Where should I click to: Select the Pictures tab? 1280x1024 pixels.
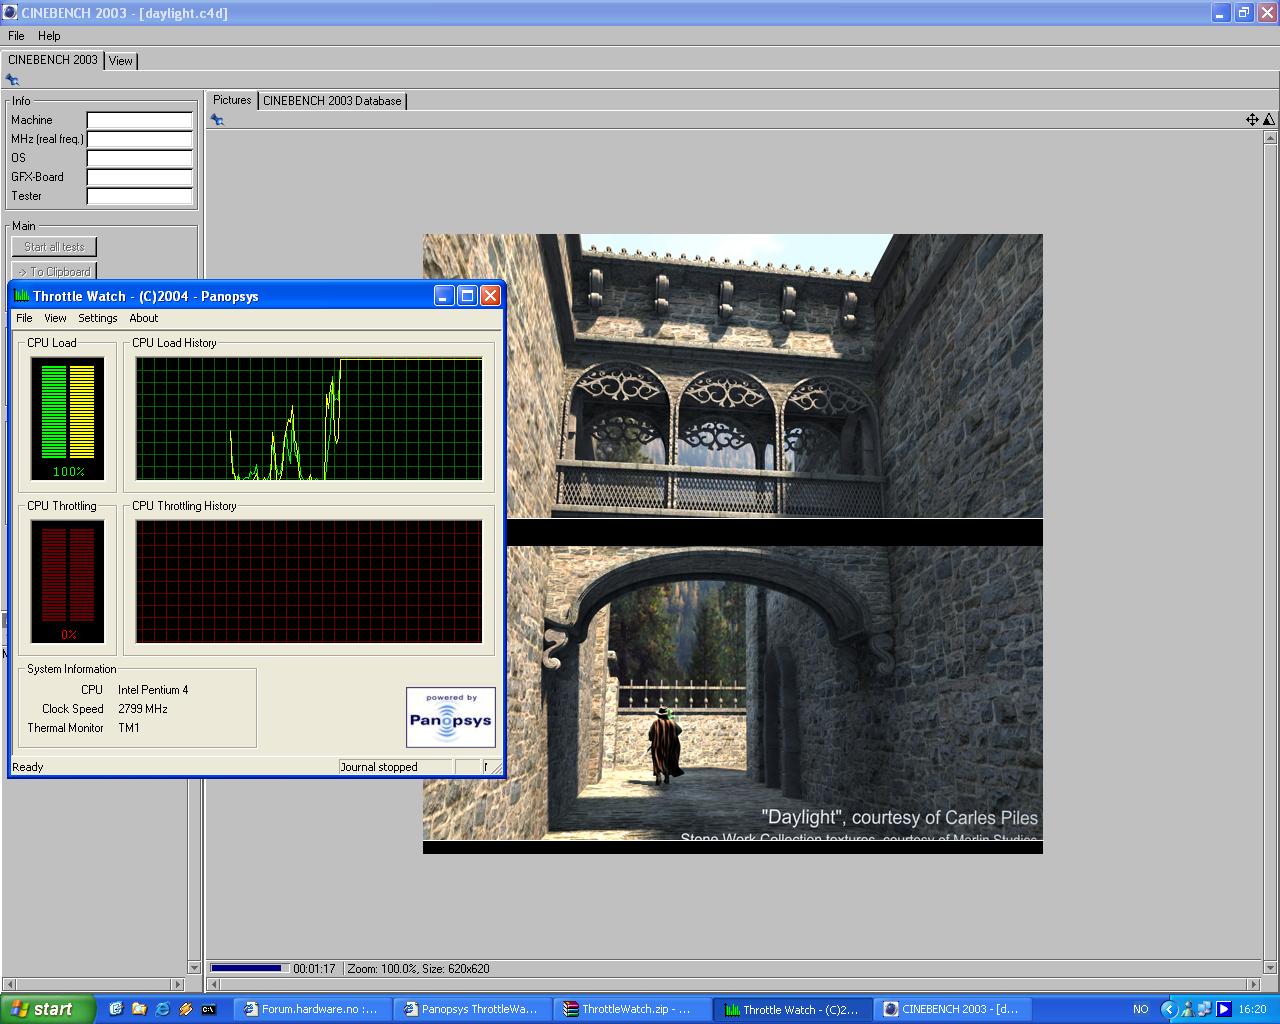point(232,100)
